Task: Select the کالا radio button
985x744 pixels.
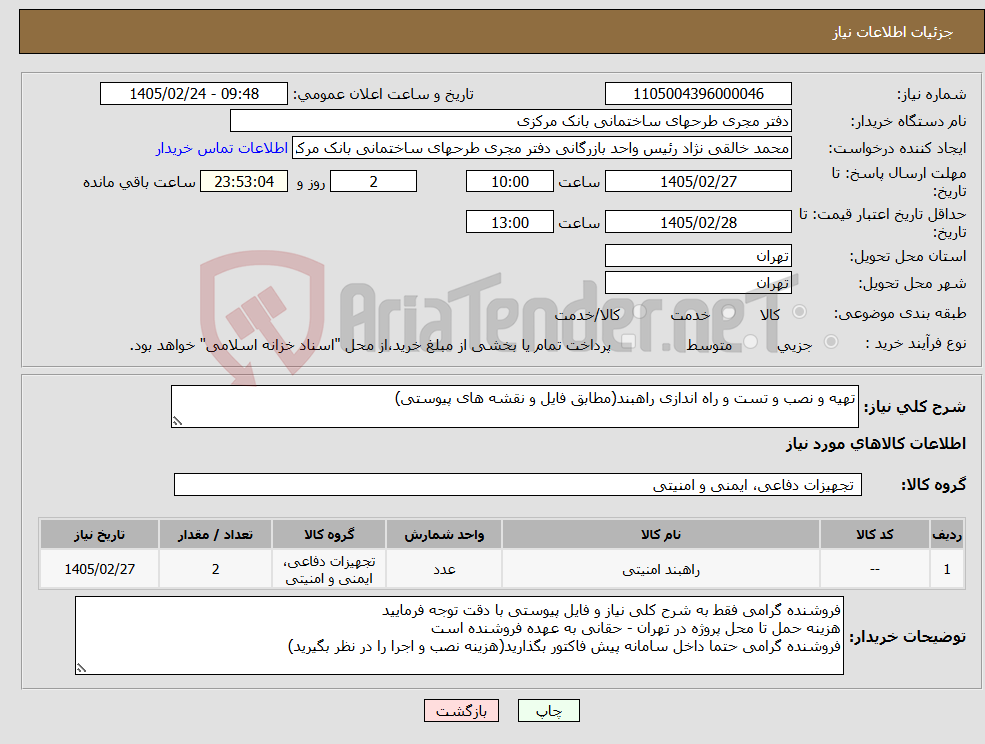Action: (800, 312)
